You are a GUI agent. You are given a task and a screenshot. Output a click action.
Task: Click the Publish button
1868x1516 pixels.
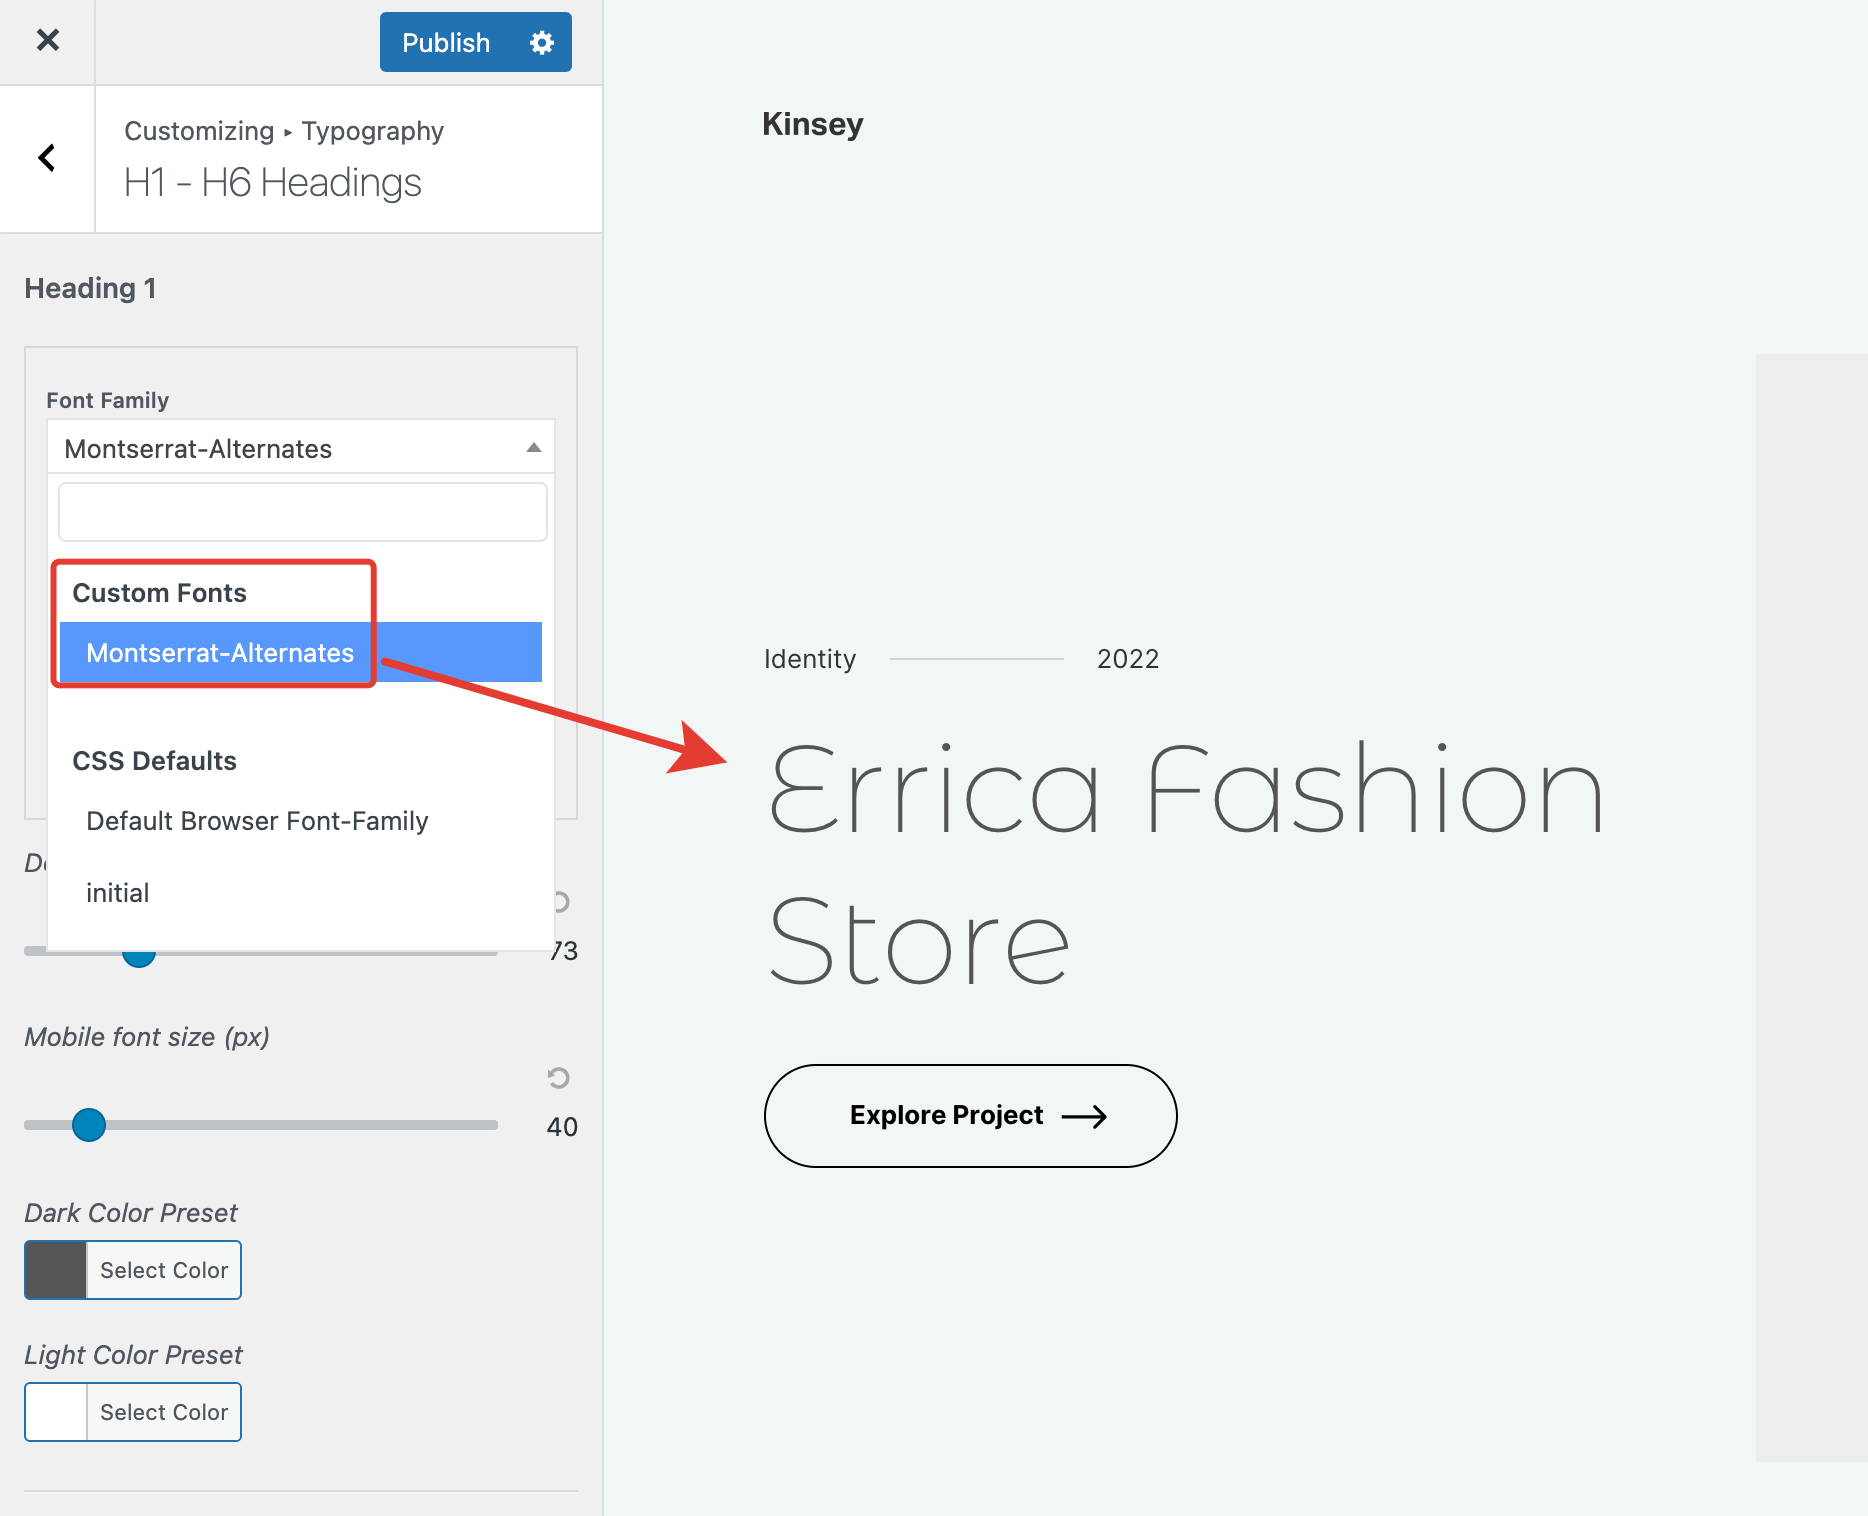pos(446,43)
